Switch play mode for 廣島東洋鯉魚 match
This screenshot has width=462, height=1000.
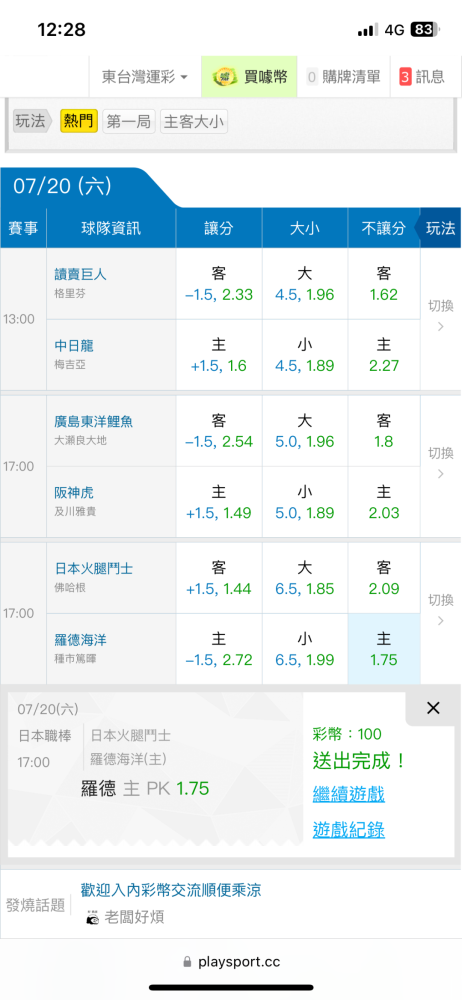441,464
